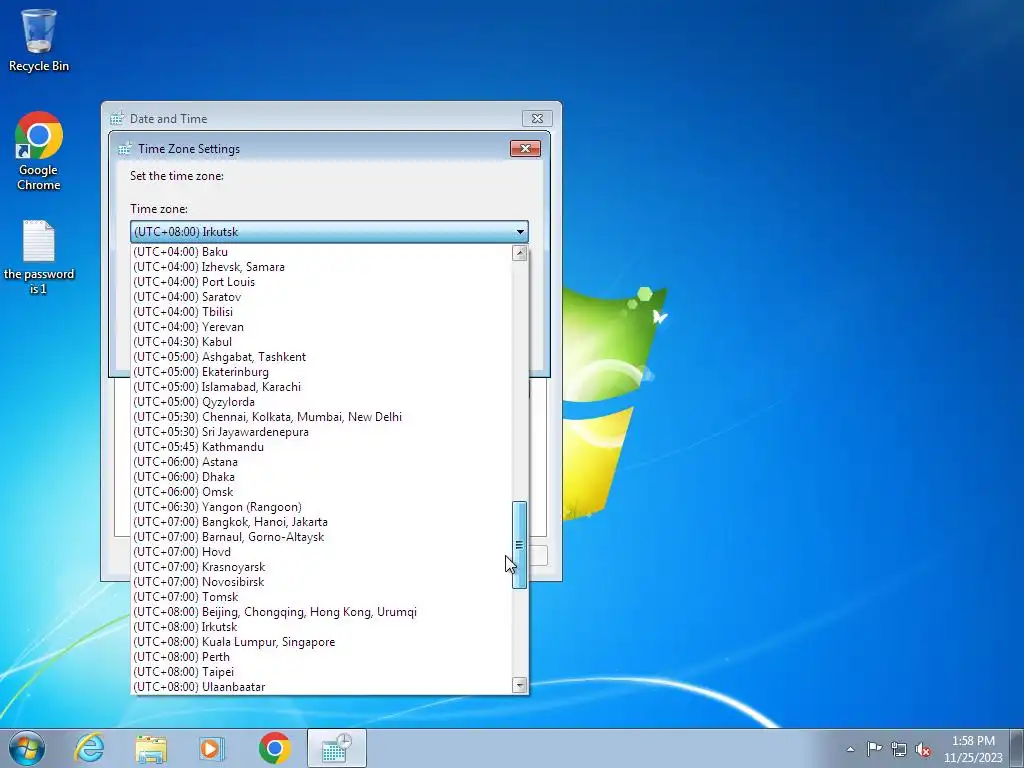Pick (UTC+06:00) Dhaka

pos(321,477)
